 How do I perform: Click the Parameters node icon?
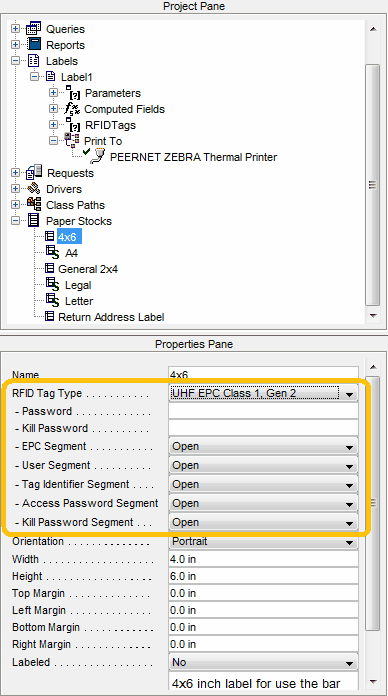click(x=72, y=93)
